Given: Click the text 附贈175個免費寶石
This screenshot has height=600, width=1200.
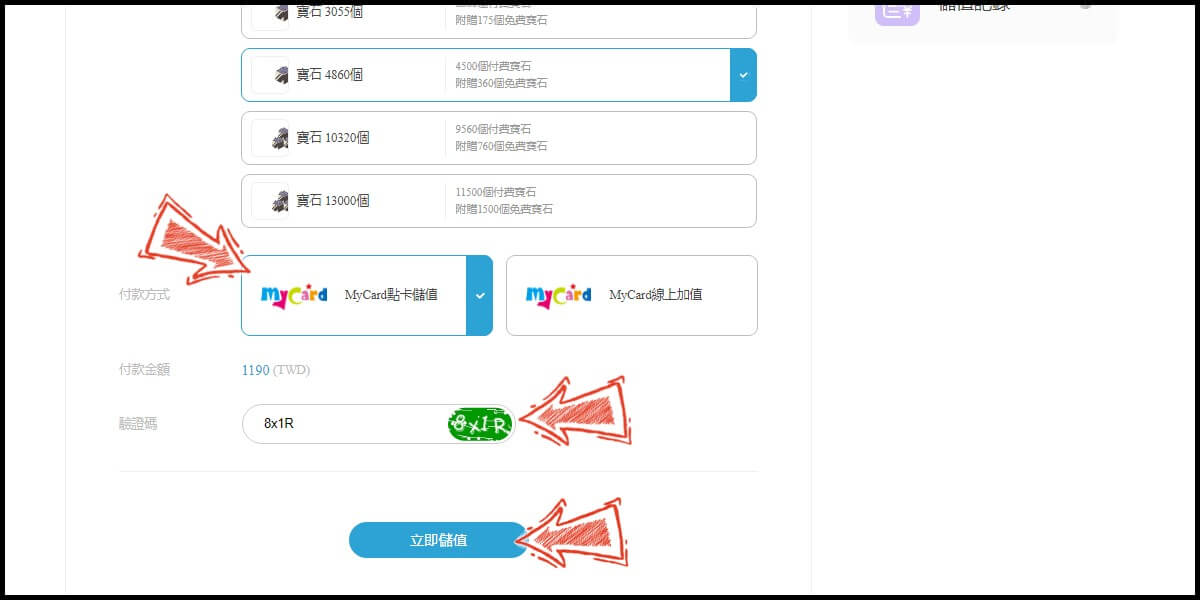Looking at the screenshot, I should coord(501,21).
